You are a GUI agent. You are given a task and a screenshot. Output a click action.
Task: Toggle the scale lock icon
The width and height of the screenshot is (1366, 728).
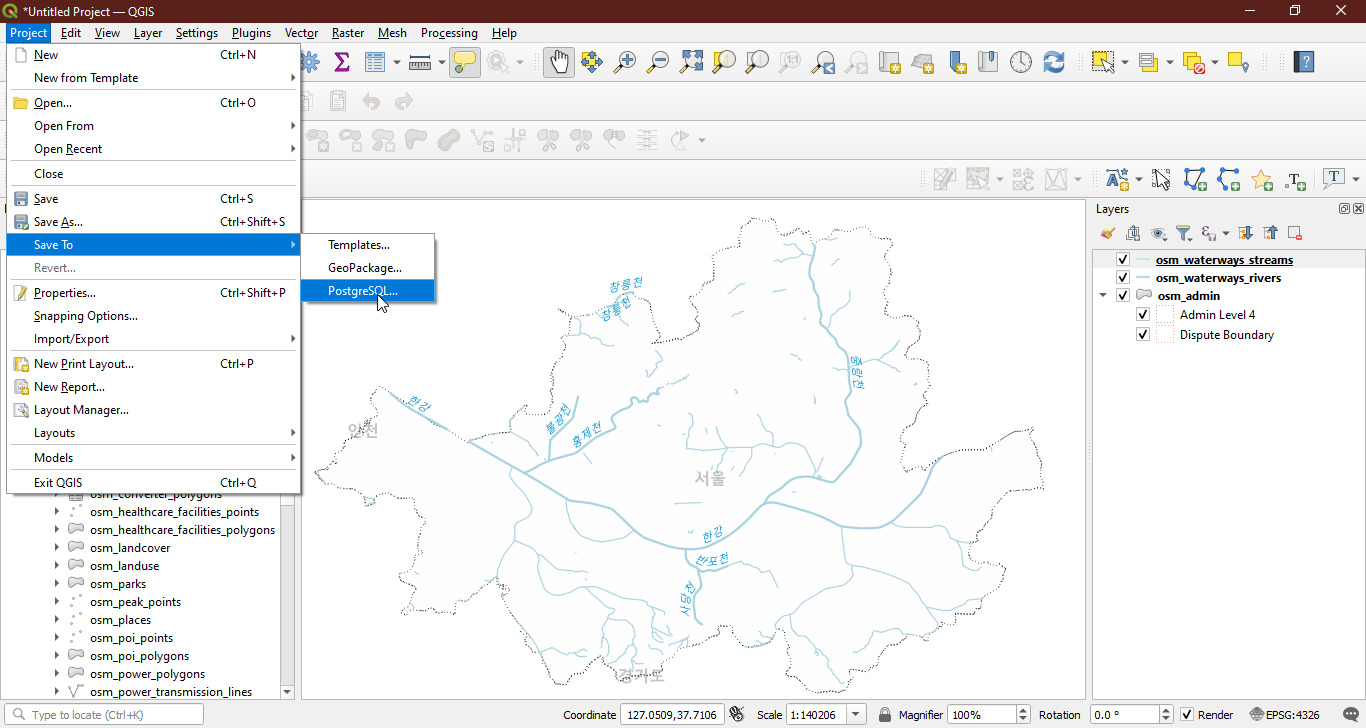884,715
